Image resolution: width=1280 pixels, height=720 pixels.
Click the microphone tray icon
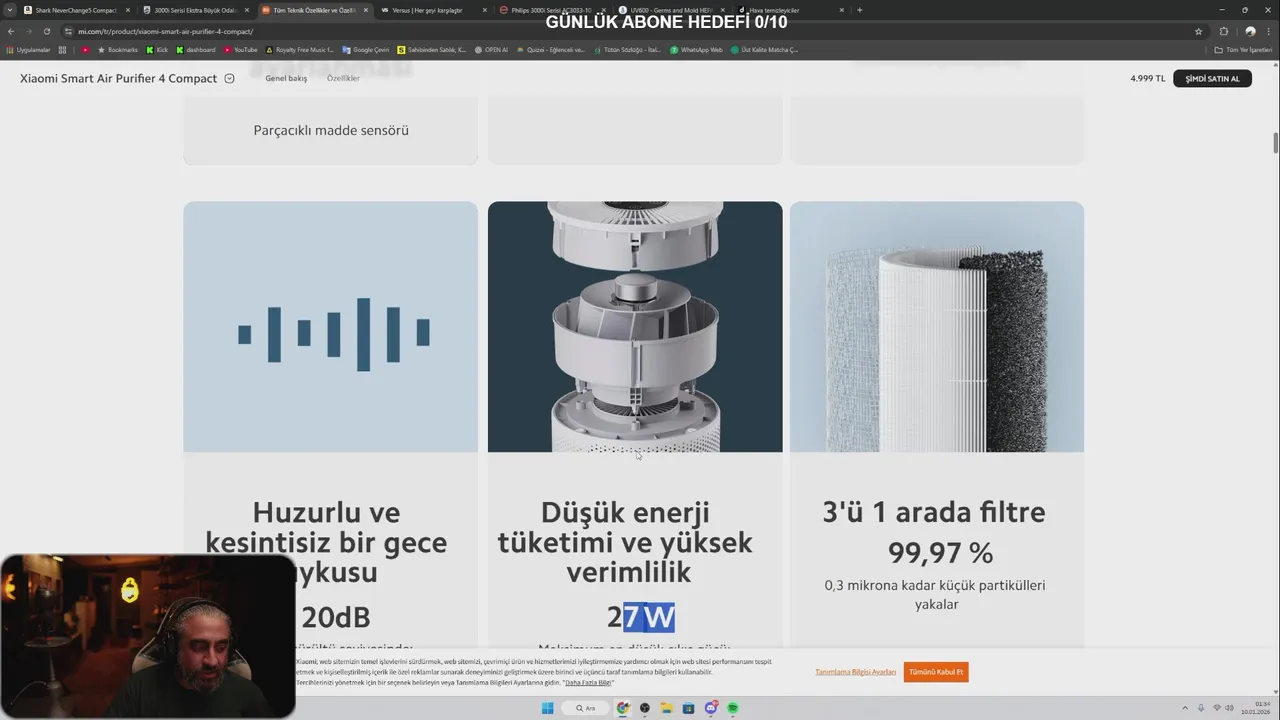(1201, 708)
